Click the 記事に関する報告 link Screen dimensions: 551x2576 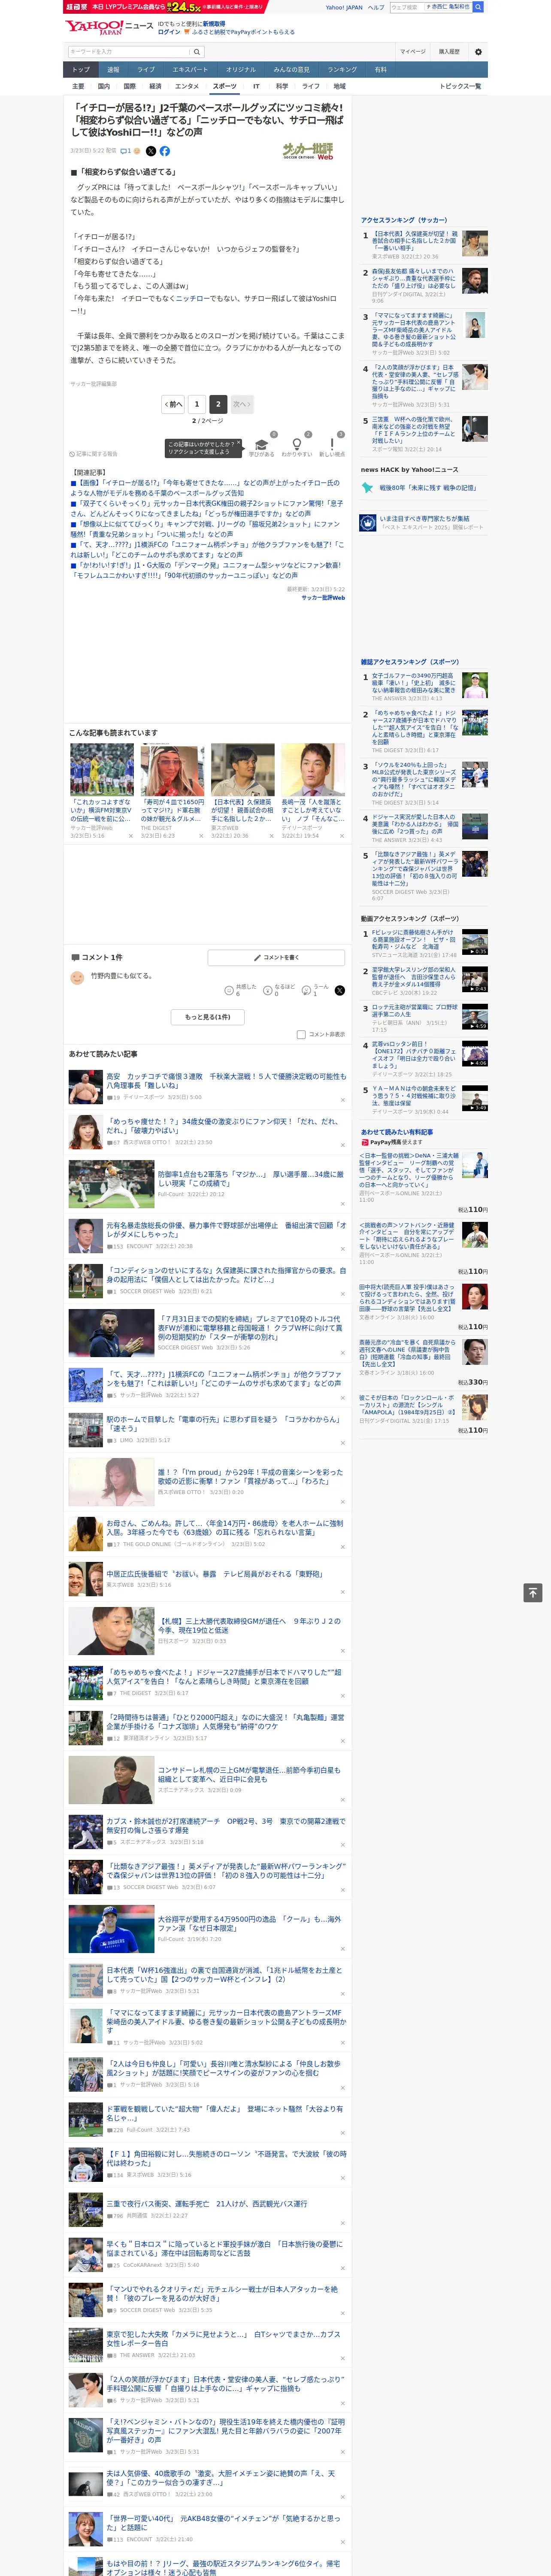tap(93, 454)
